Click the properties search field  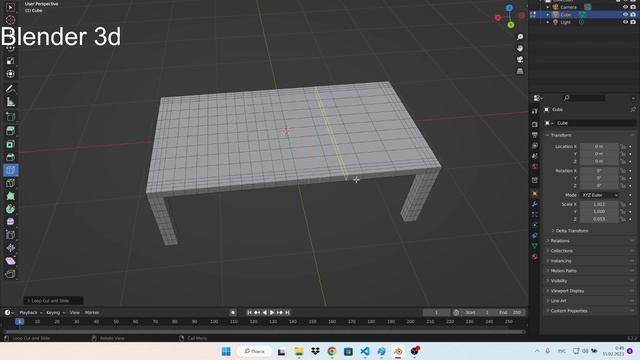coord(584,98)
